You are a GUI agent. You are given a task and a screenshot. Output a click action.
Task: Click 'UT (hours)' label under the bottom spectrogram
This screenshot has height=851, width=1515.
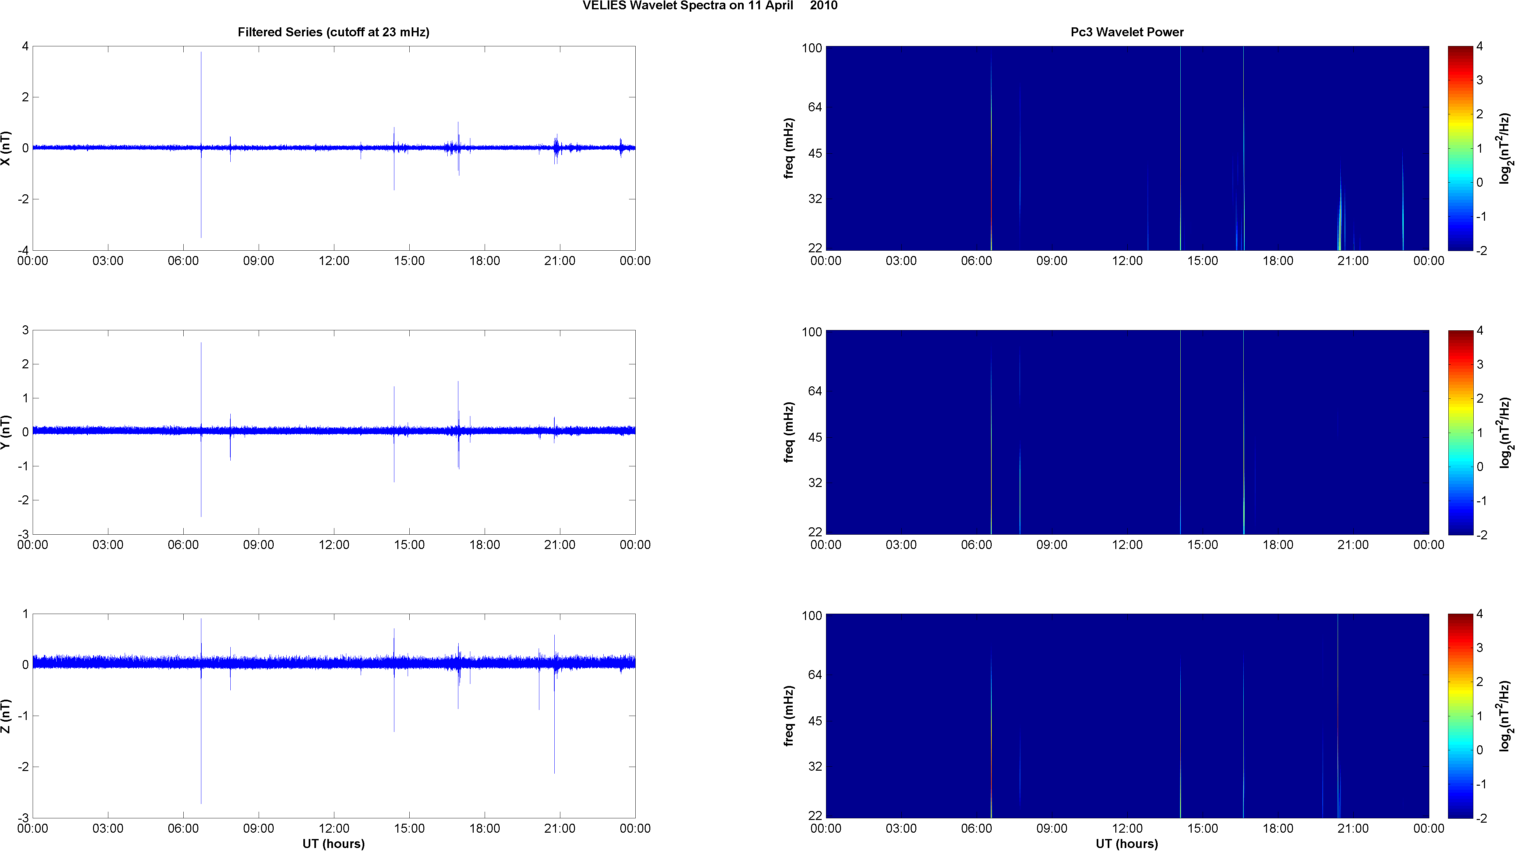(x=1127, y=844)
